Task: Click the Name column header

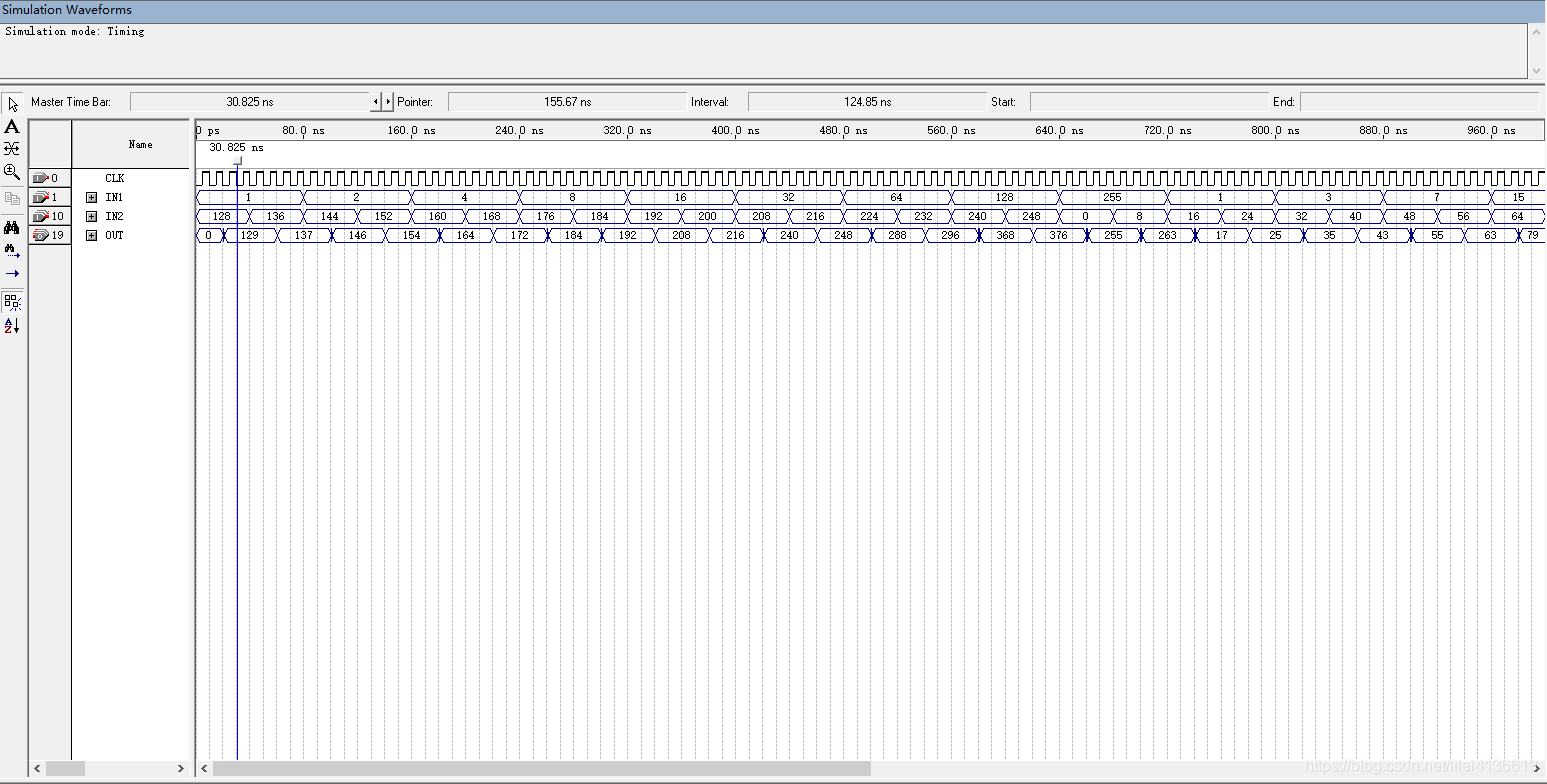Action: tap(131, 145)
